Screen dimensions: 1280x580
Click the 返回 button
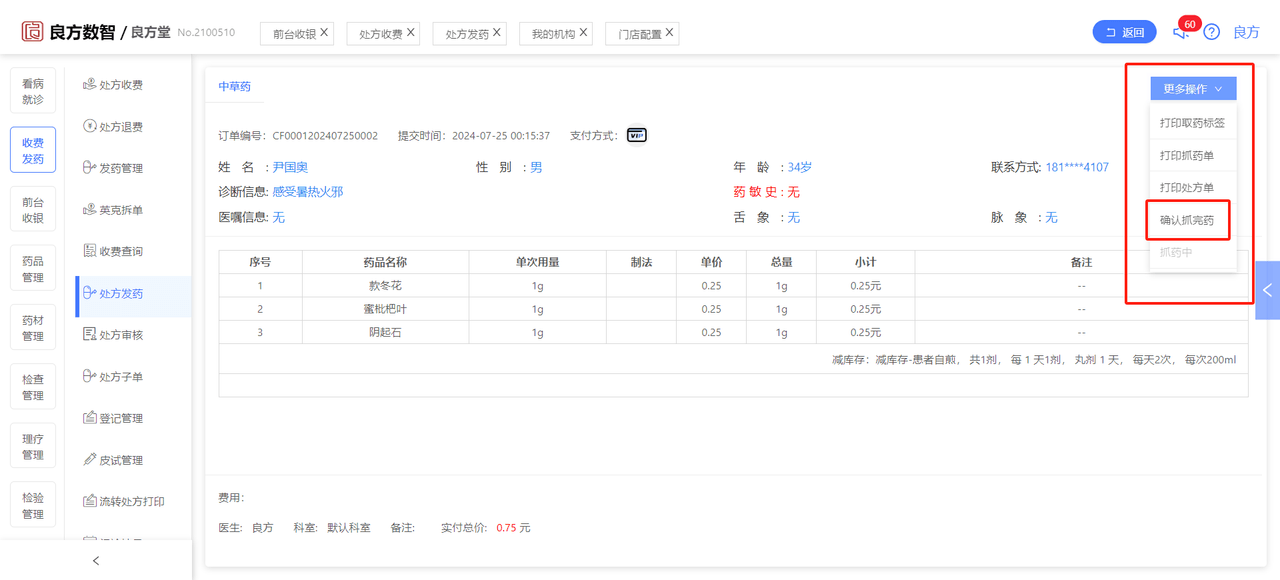(1124, 32)
